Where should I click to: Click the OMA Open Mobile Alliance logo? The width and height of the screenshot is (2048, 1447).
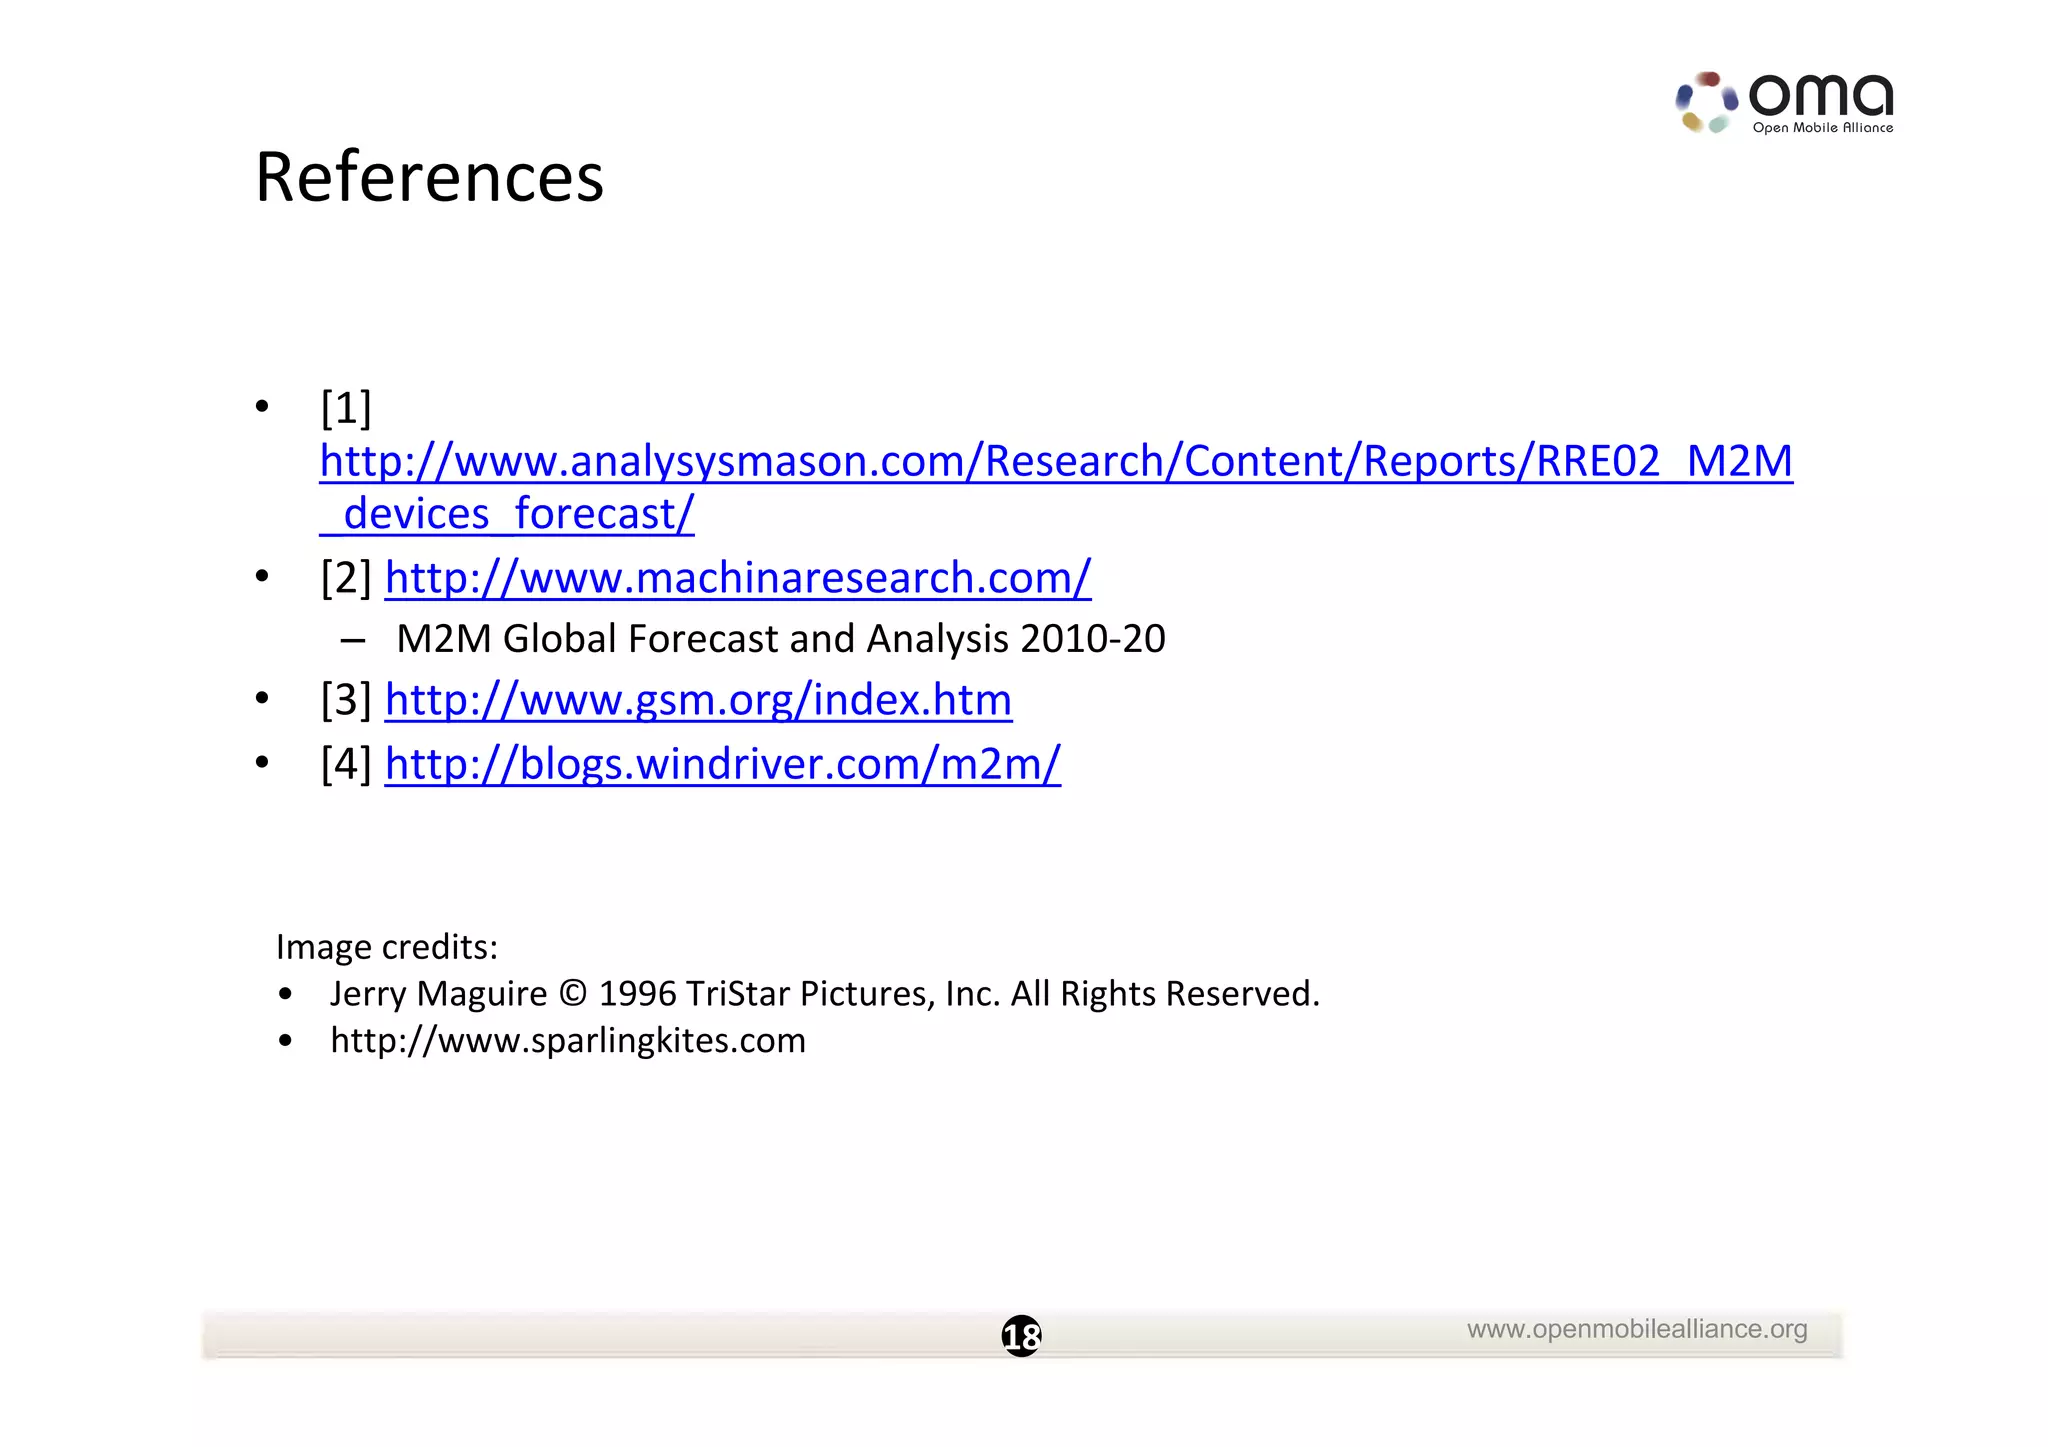click(x=1784, y=103)
